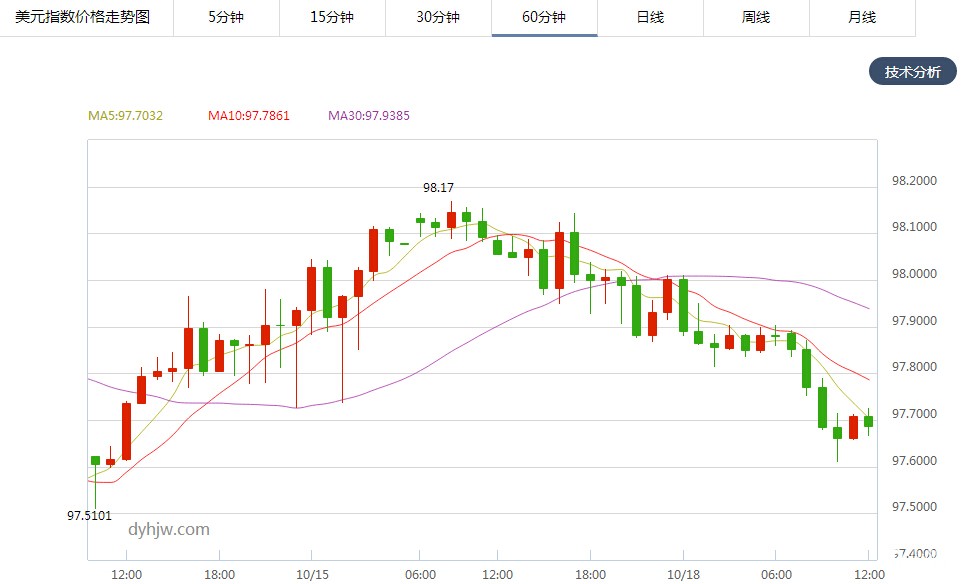Switch to 日线 daily chart tab
Screen dimensions: 970x584
tap(650, 18)
